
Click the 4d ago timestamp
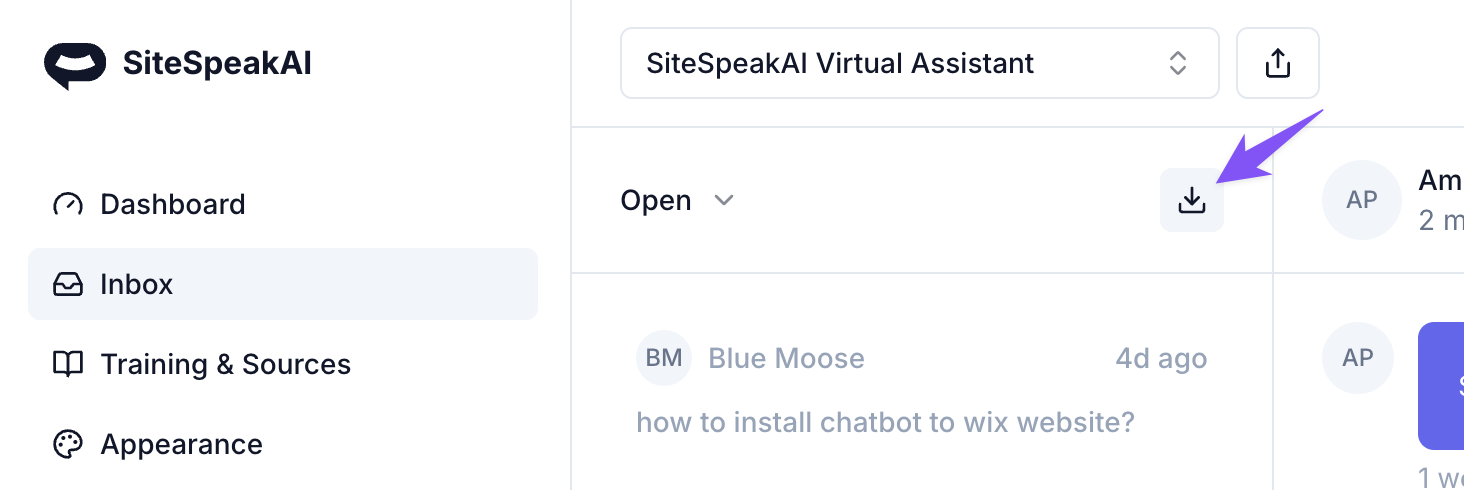point(1160,358)
